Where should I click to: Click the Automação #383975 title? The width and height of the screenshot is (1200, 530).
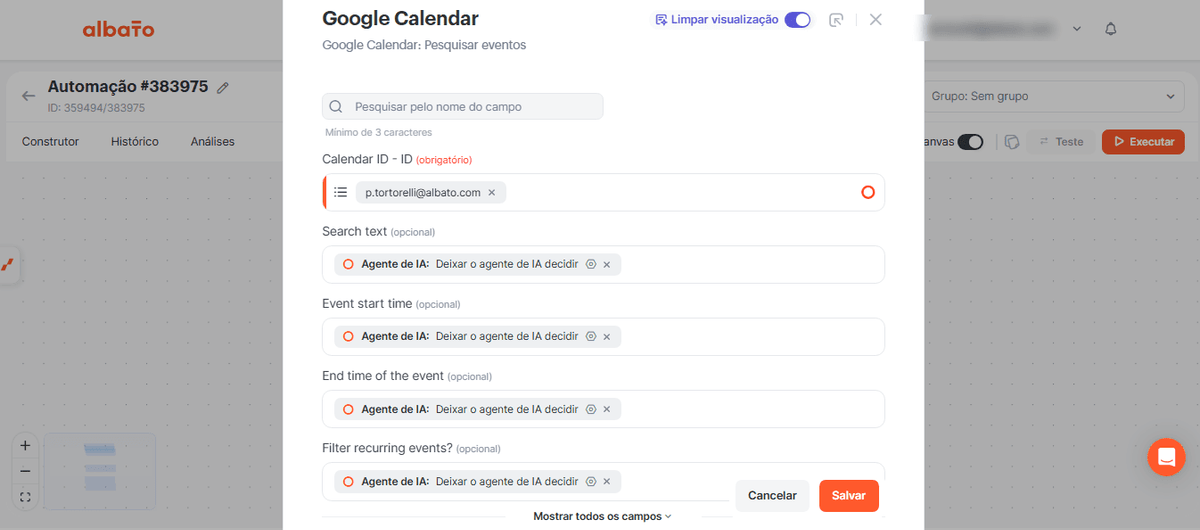(128, 87)
